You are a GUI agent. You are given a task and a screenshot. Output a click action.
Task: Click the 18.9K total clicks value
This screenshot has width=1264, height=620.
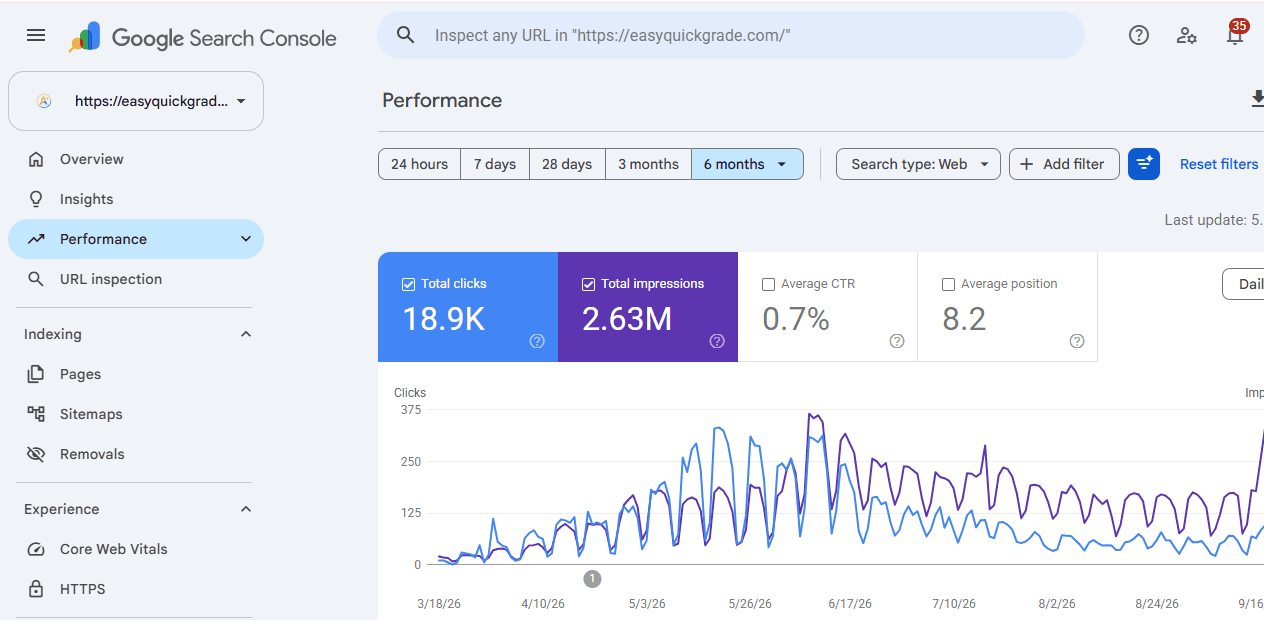(x=444, y=319)
